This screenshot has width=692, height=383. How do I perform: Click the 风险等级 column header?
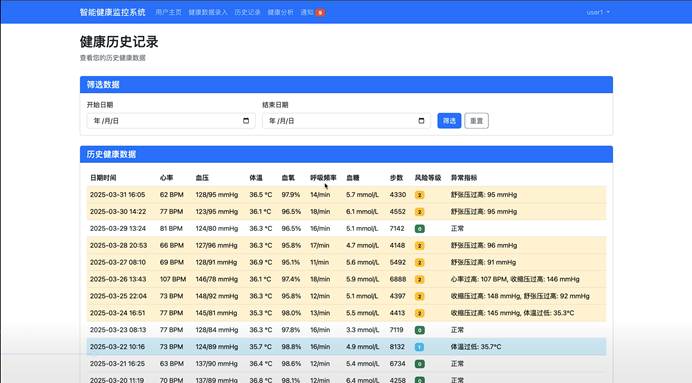point(428,178)
